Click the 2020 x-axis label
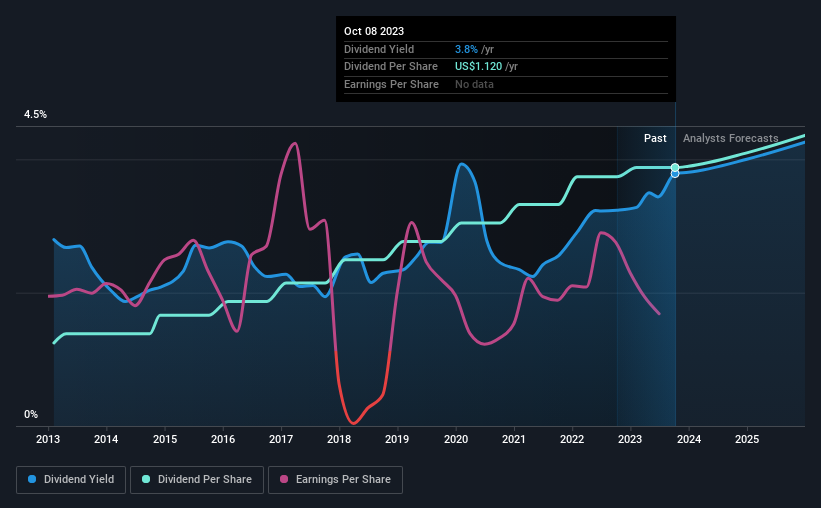This screenshot has width=821, height=508. point(456,439)
